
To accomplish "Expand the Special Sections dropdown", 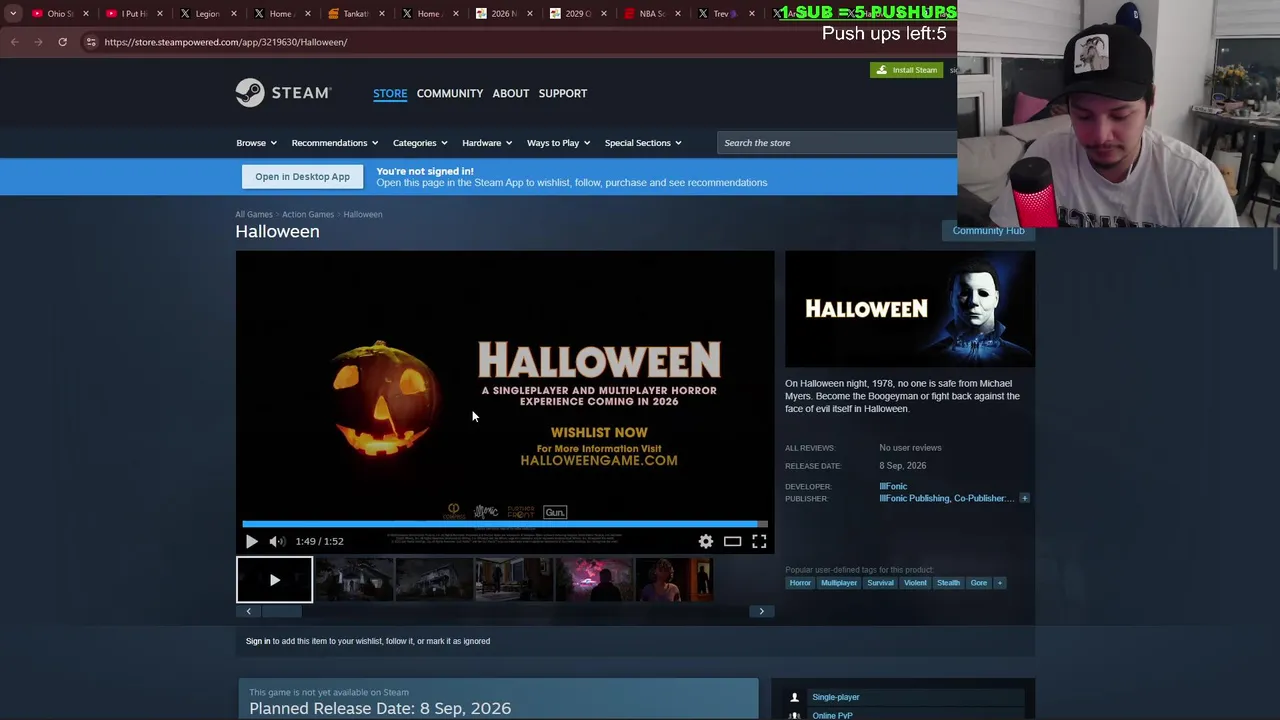I will coord(643,143).
